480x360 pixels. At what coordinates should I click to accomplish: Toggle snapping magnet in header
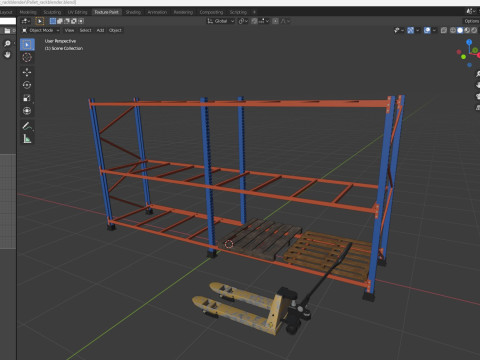[255, 21]
